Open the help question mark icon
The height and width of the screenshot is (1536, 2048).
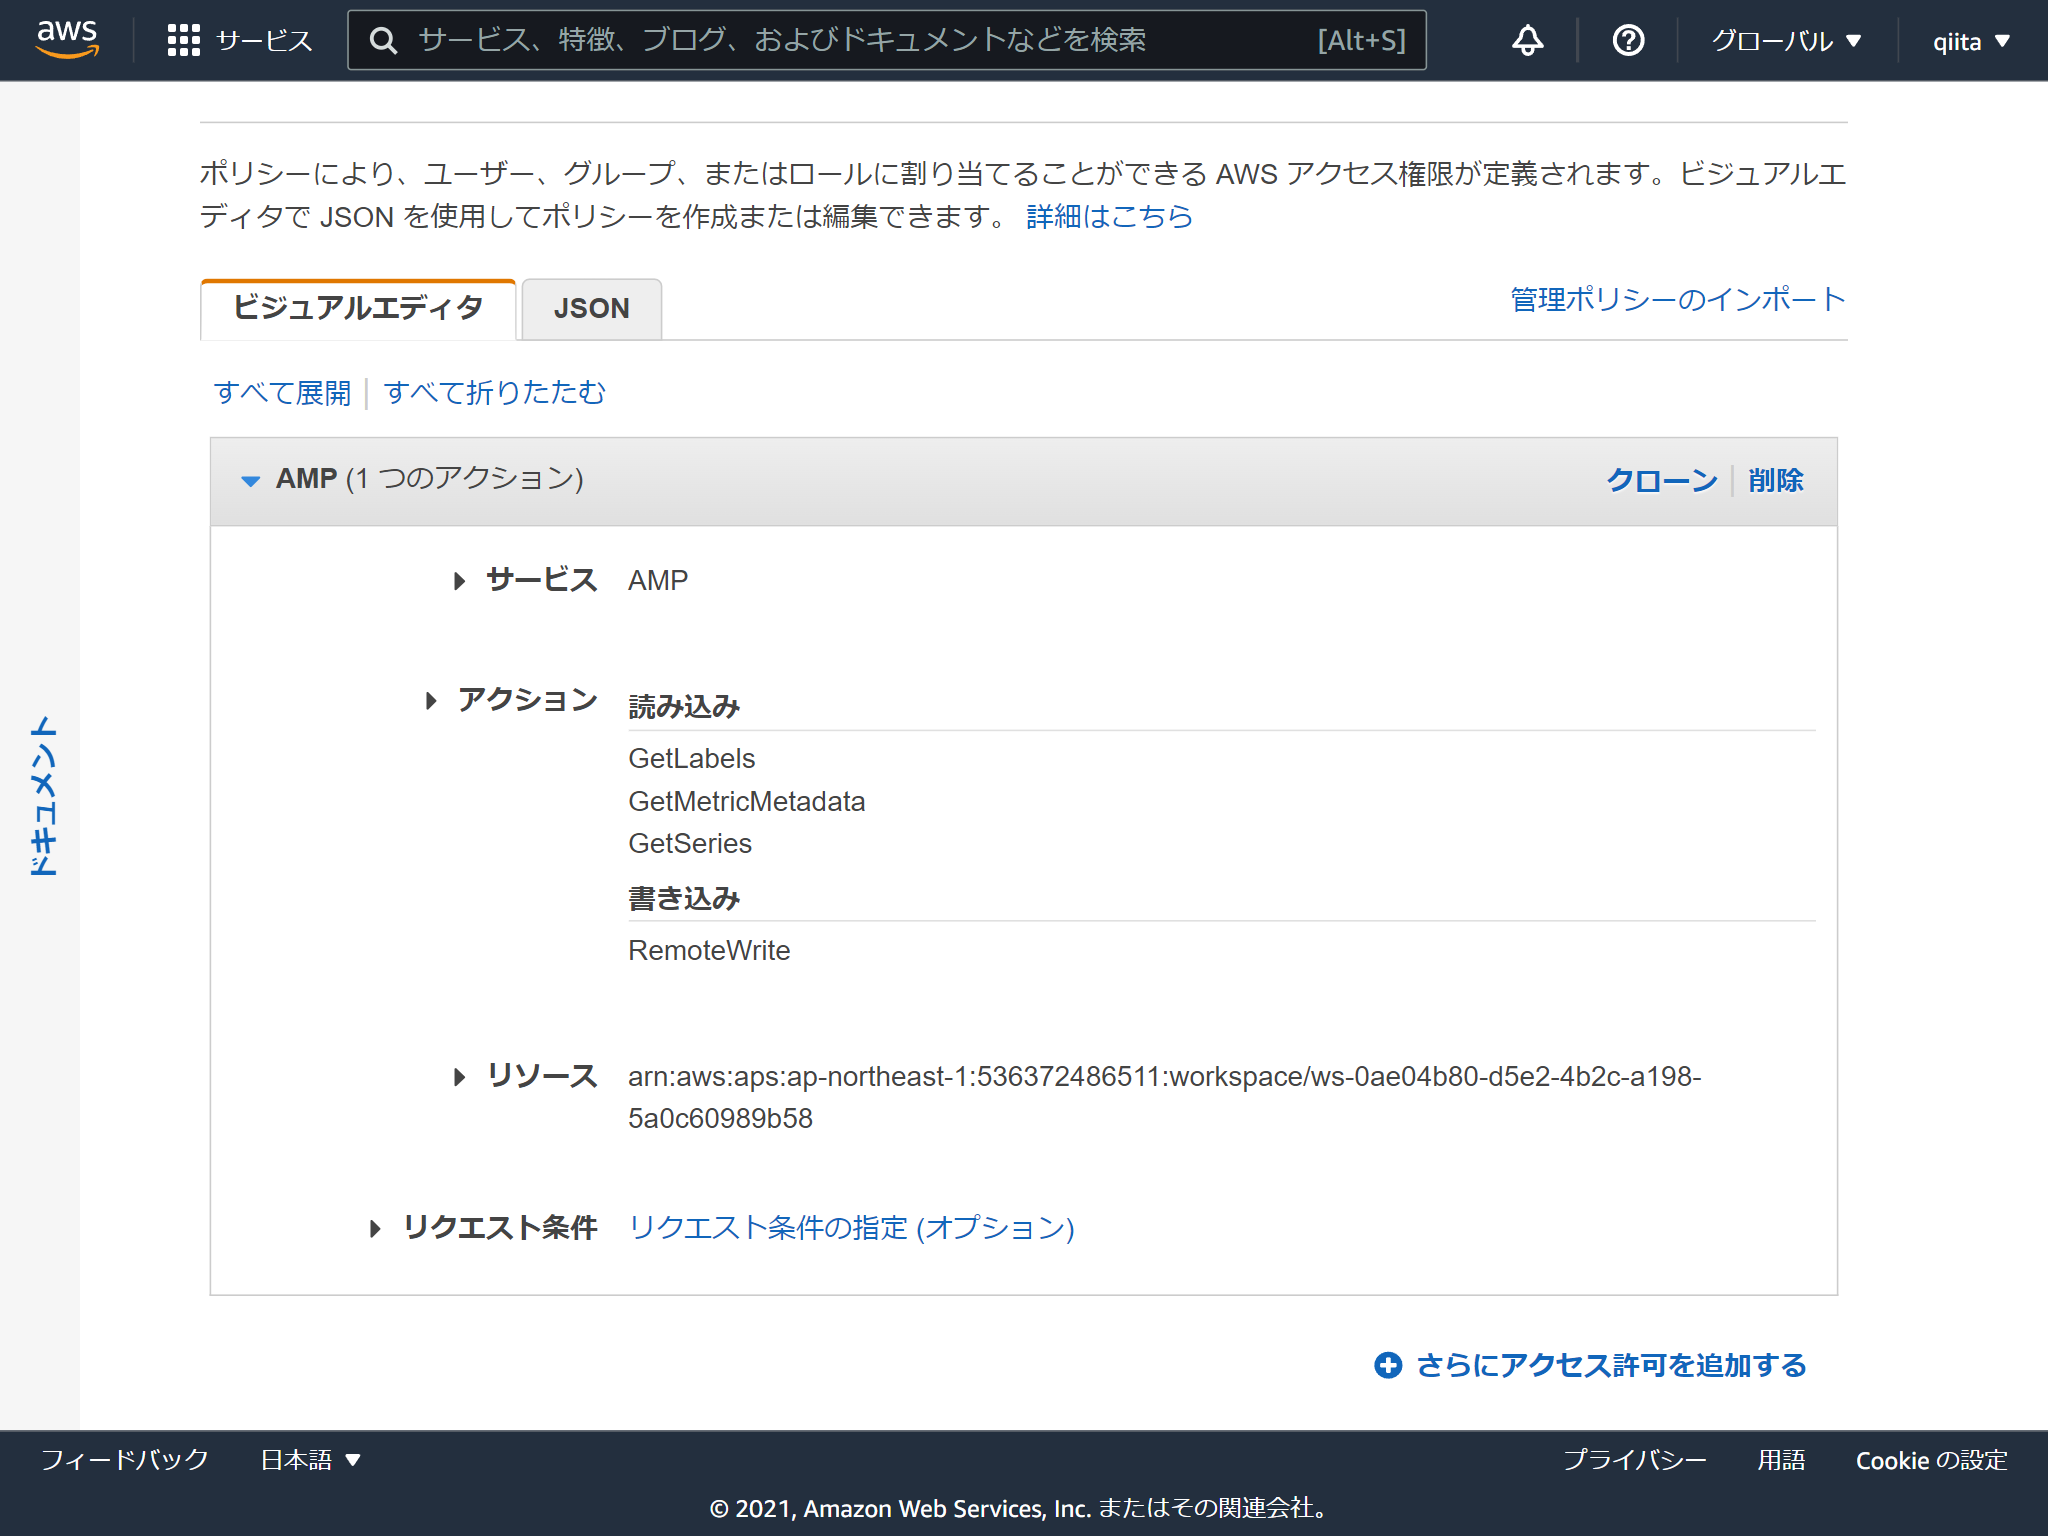point(1627,40)
